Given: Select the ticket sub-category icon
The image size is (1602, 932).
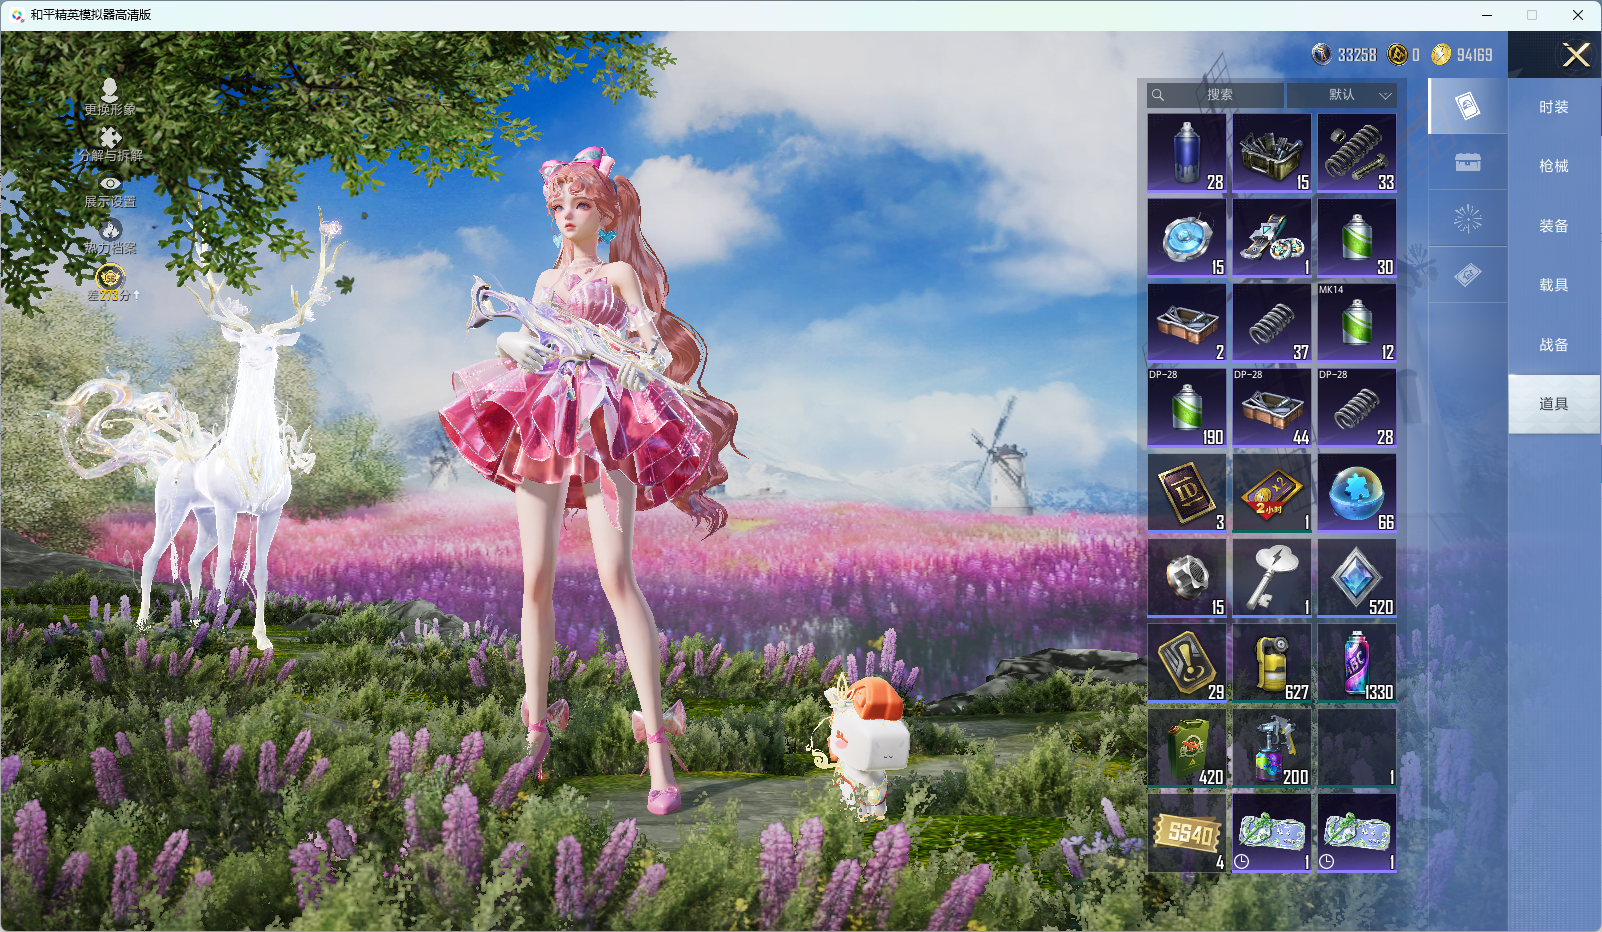Looking at the screenshot, I should coord(1468,275).
